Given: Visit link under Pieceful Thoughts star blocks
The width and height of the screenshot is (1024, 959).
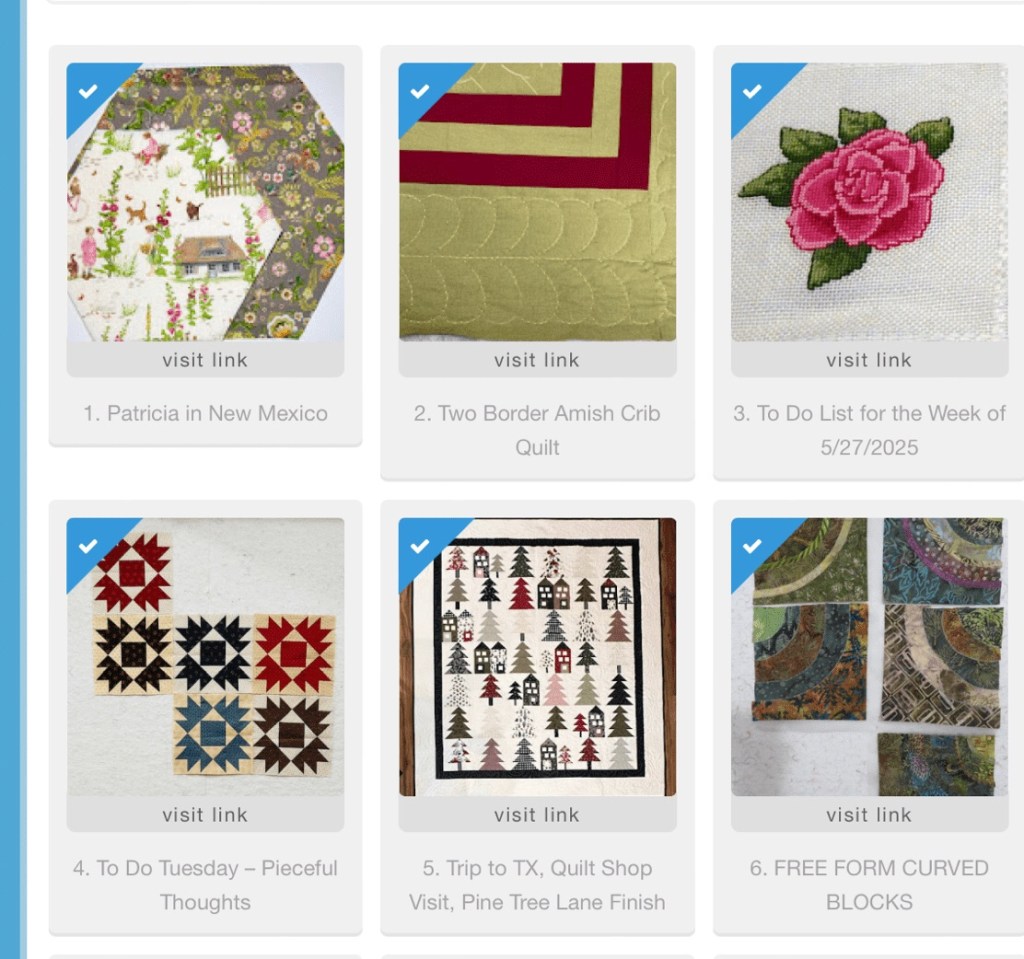Looking at the screenshot, I should 205,814.
